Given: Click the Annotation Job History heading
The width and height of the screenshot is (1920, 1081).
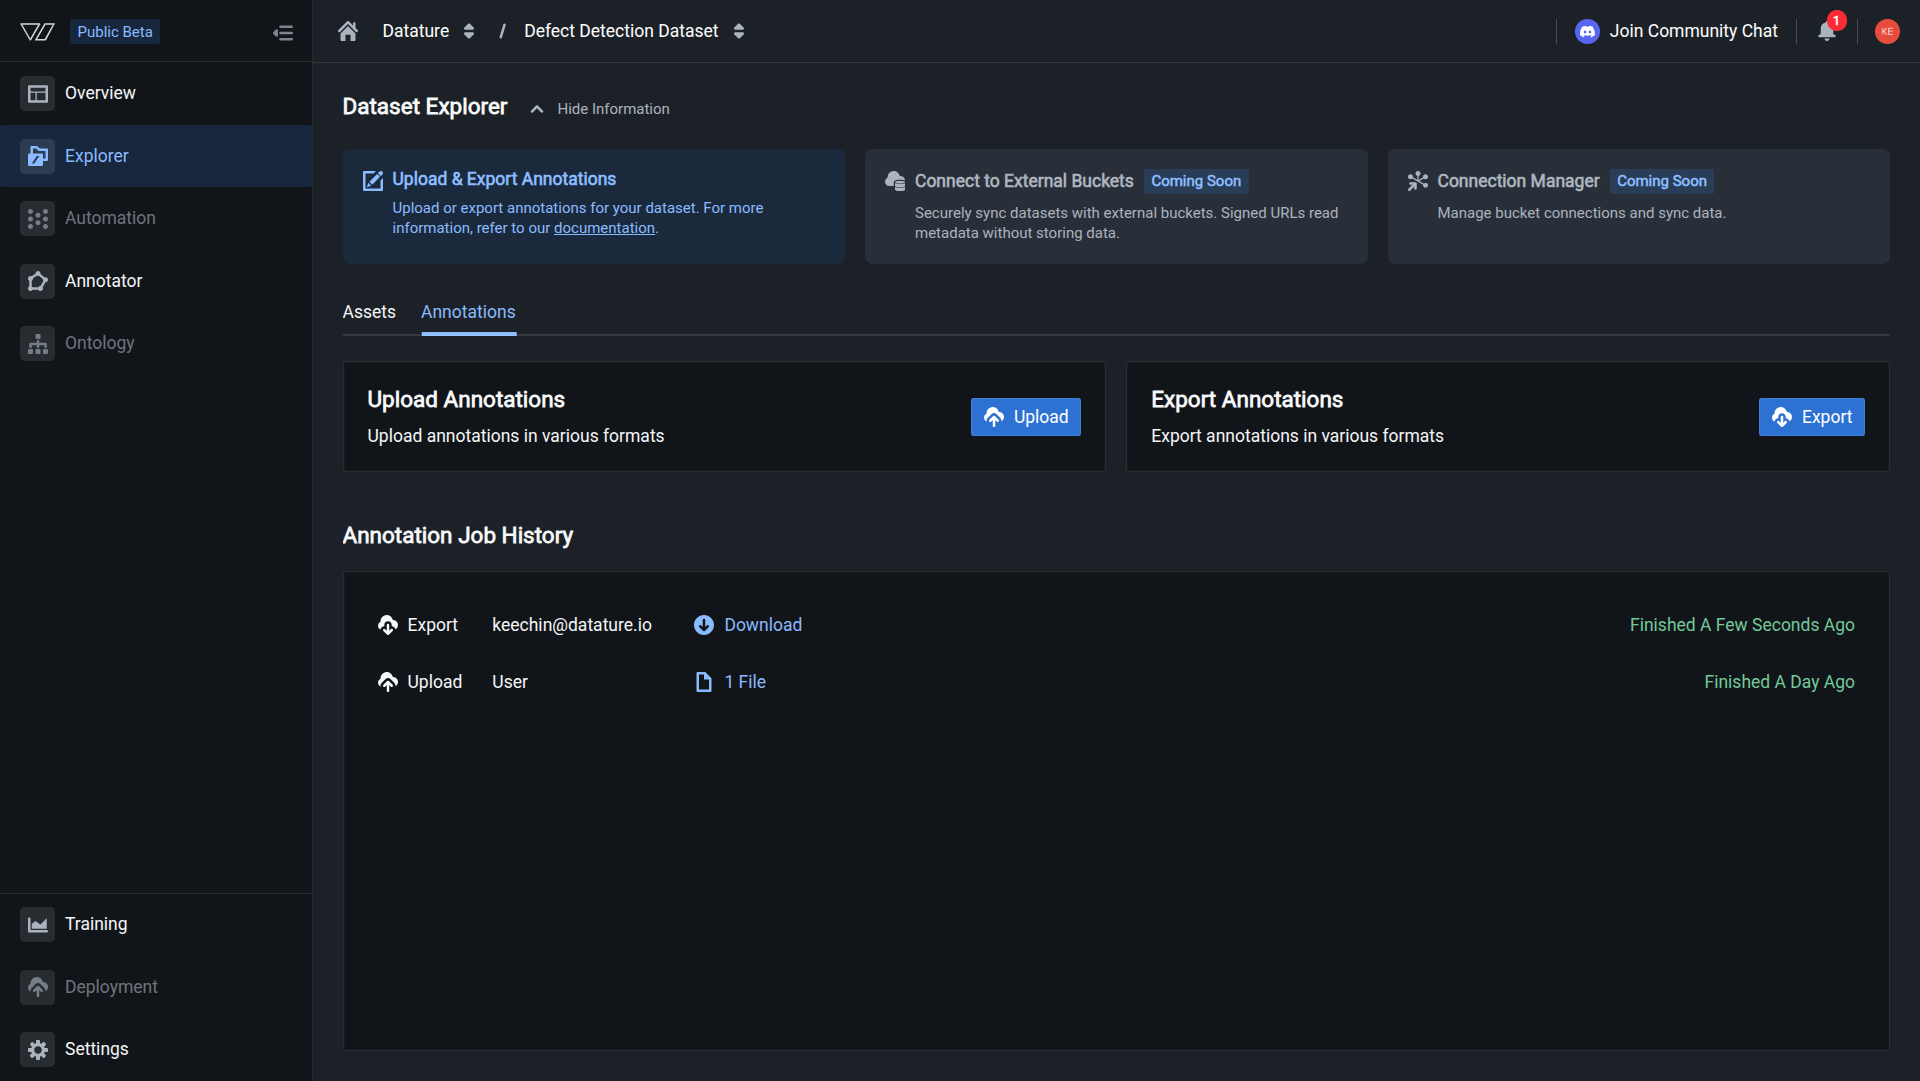Looking at the screenshot, I should tap(457, 536).
